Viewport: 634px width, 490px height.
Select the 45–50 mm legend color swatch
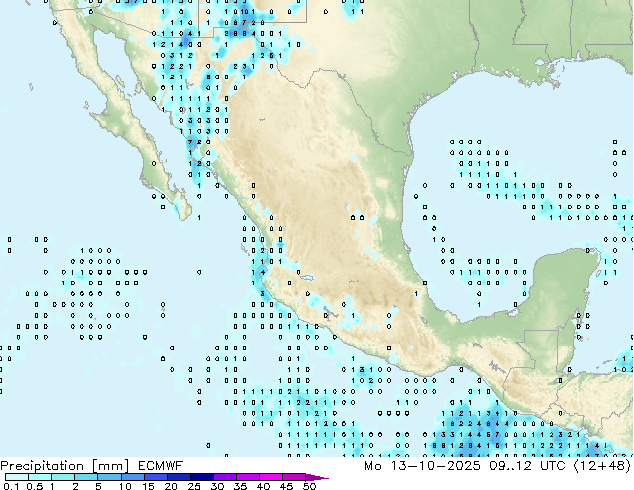pos(294,477)
